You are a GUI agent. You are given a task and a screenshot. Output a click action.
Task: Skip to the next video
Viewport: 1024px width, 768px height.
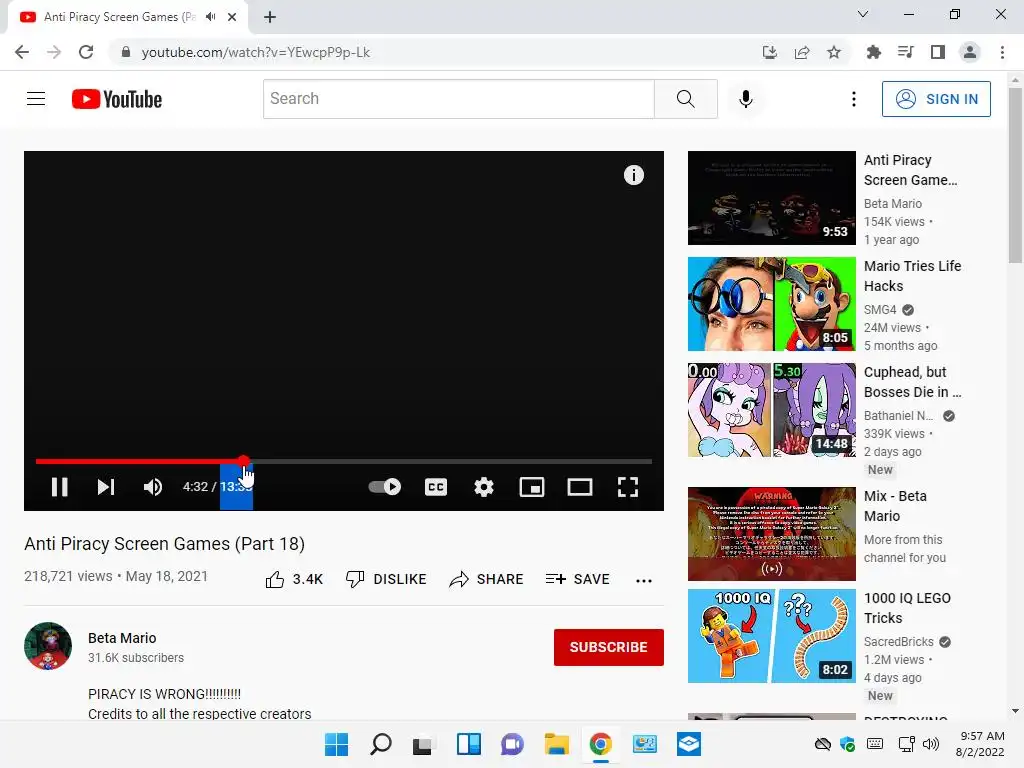click(x=106, y=487)
